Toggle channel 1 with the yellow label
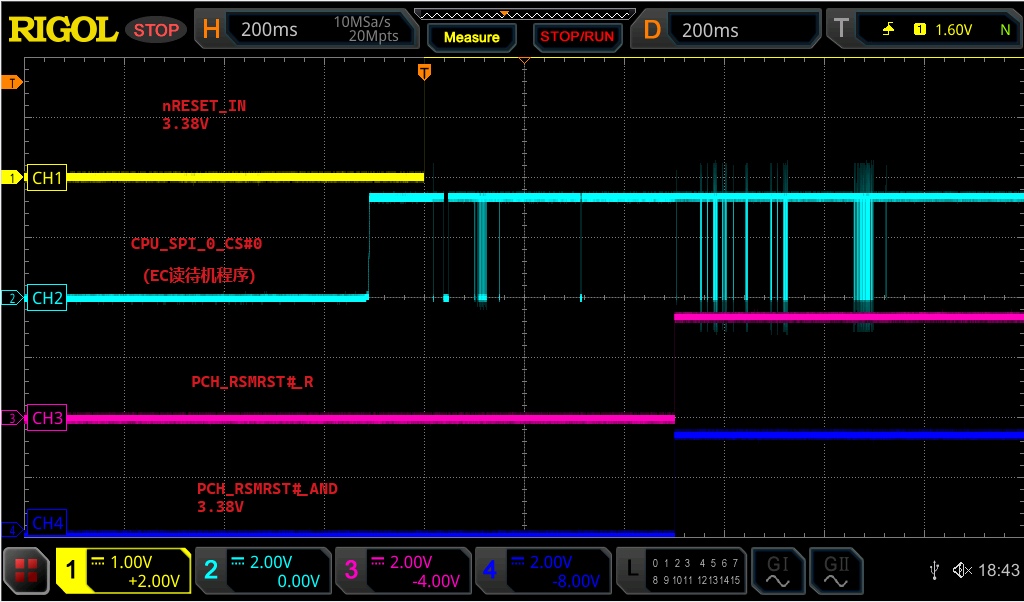The image size is (1024, 602). [123, 571]
